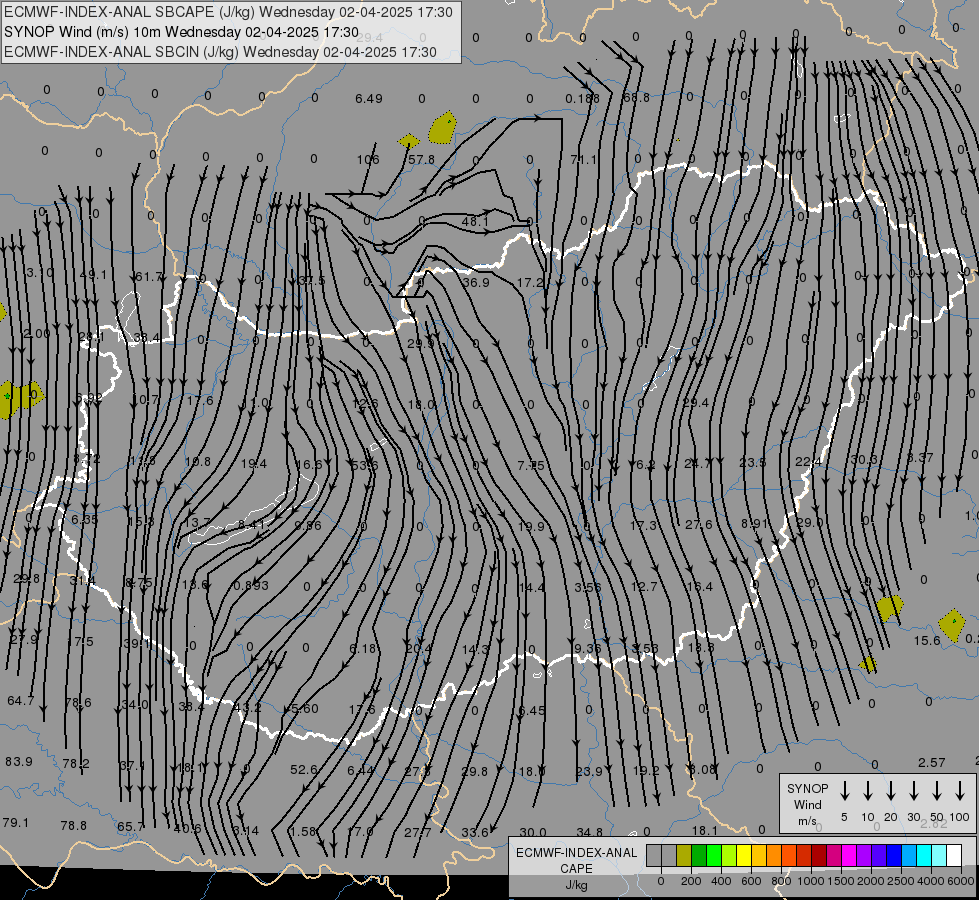The image size is (979, 900).
Task: Select the pure yellow CAPE swatch
Action: [744, 856]
